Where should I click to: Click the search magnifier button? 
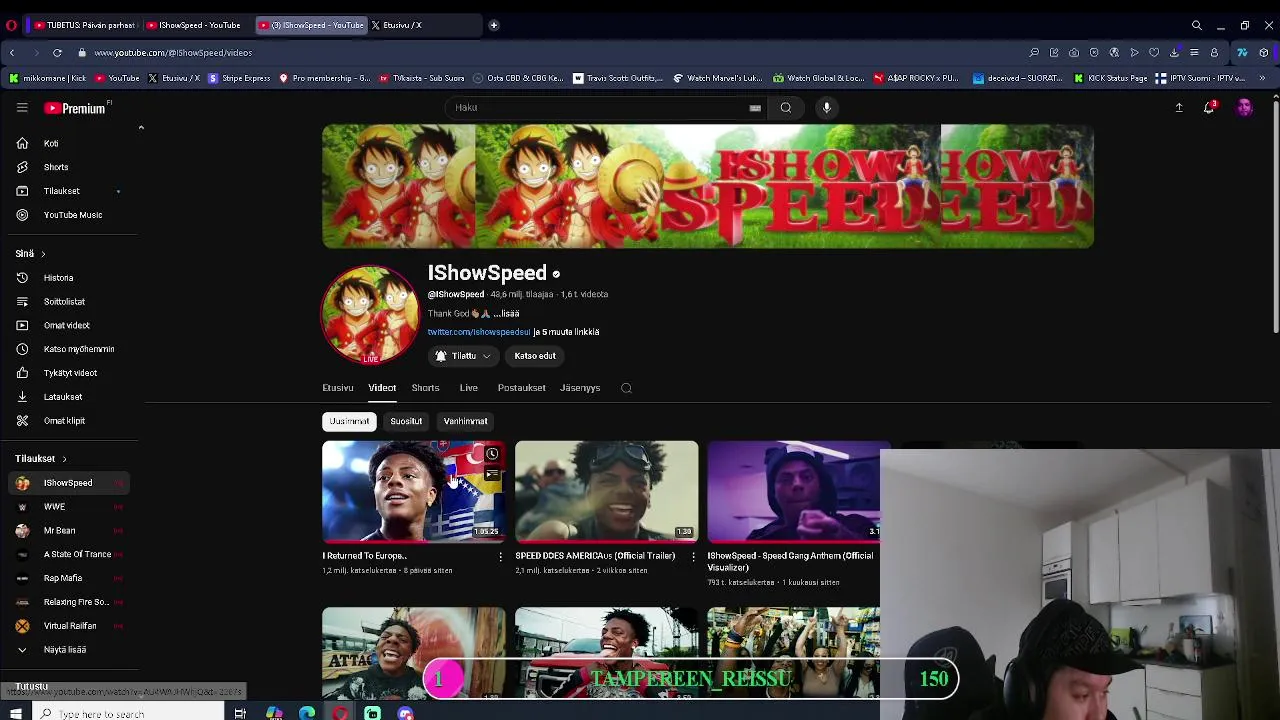(x=786, y=108)
